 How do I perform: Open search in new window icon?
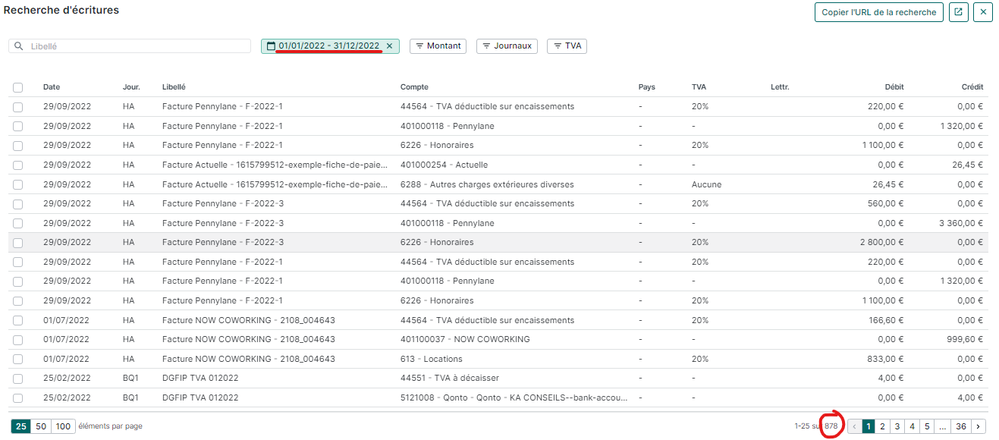click(x=958, y=12)
